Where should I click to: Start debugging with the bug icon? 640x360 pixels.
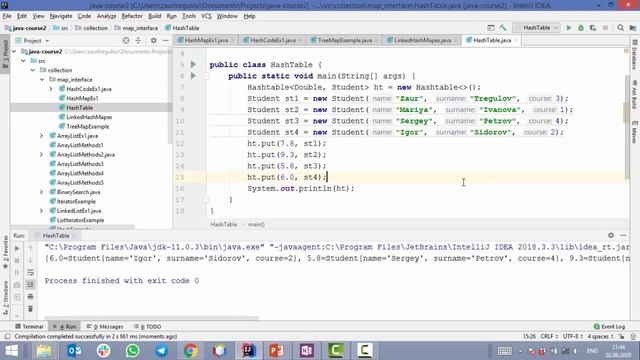pyautogui.click(x=581, y=28)
